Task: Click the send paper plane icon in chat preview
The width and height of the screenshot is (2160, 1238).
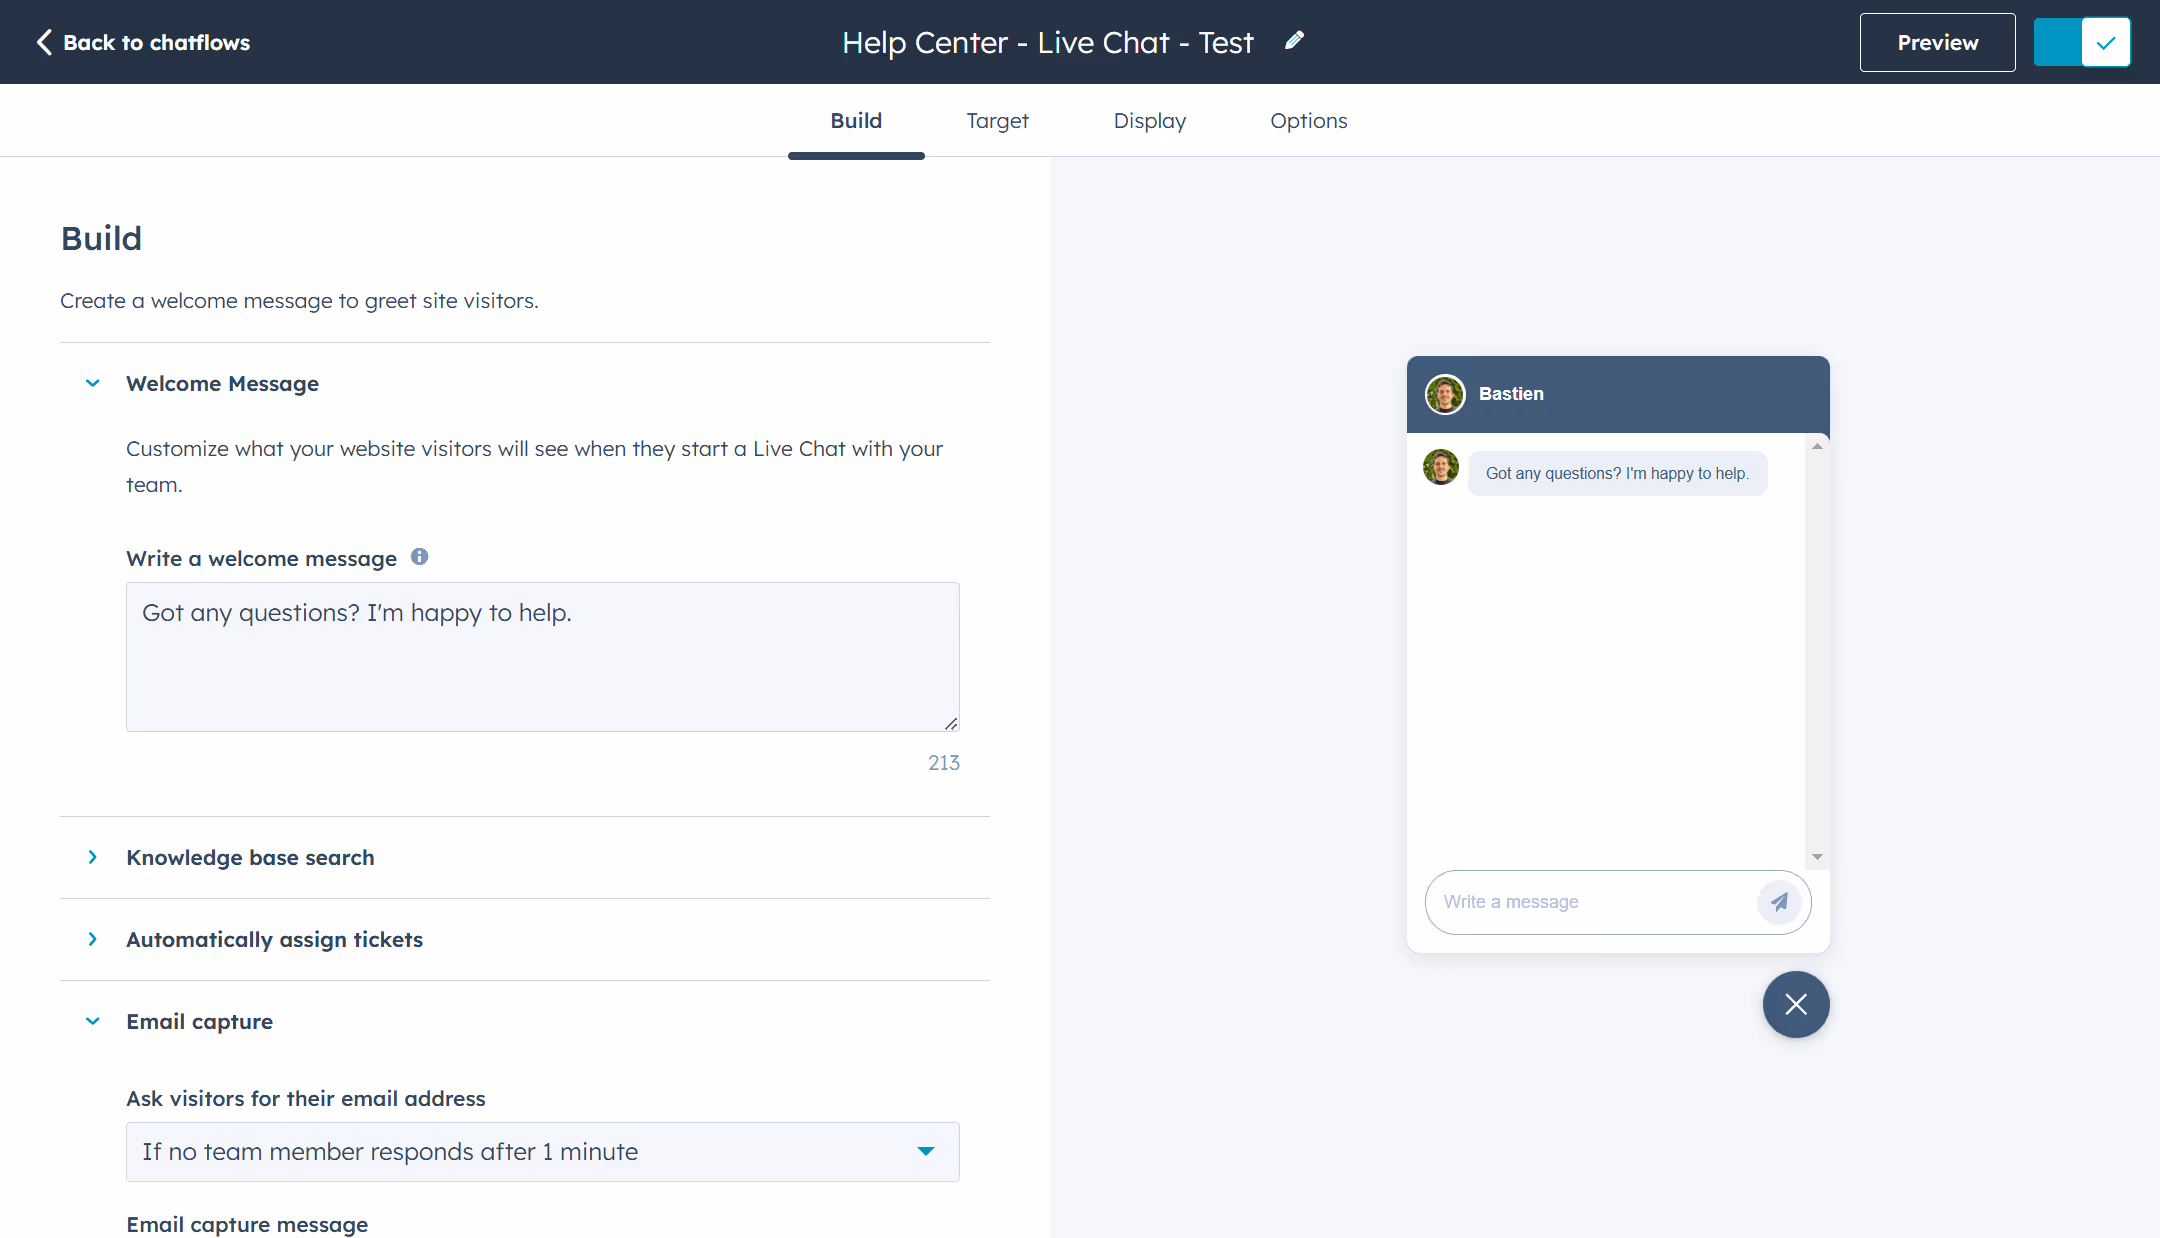Action: pos(1778,901)
